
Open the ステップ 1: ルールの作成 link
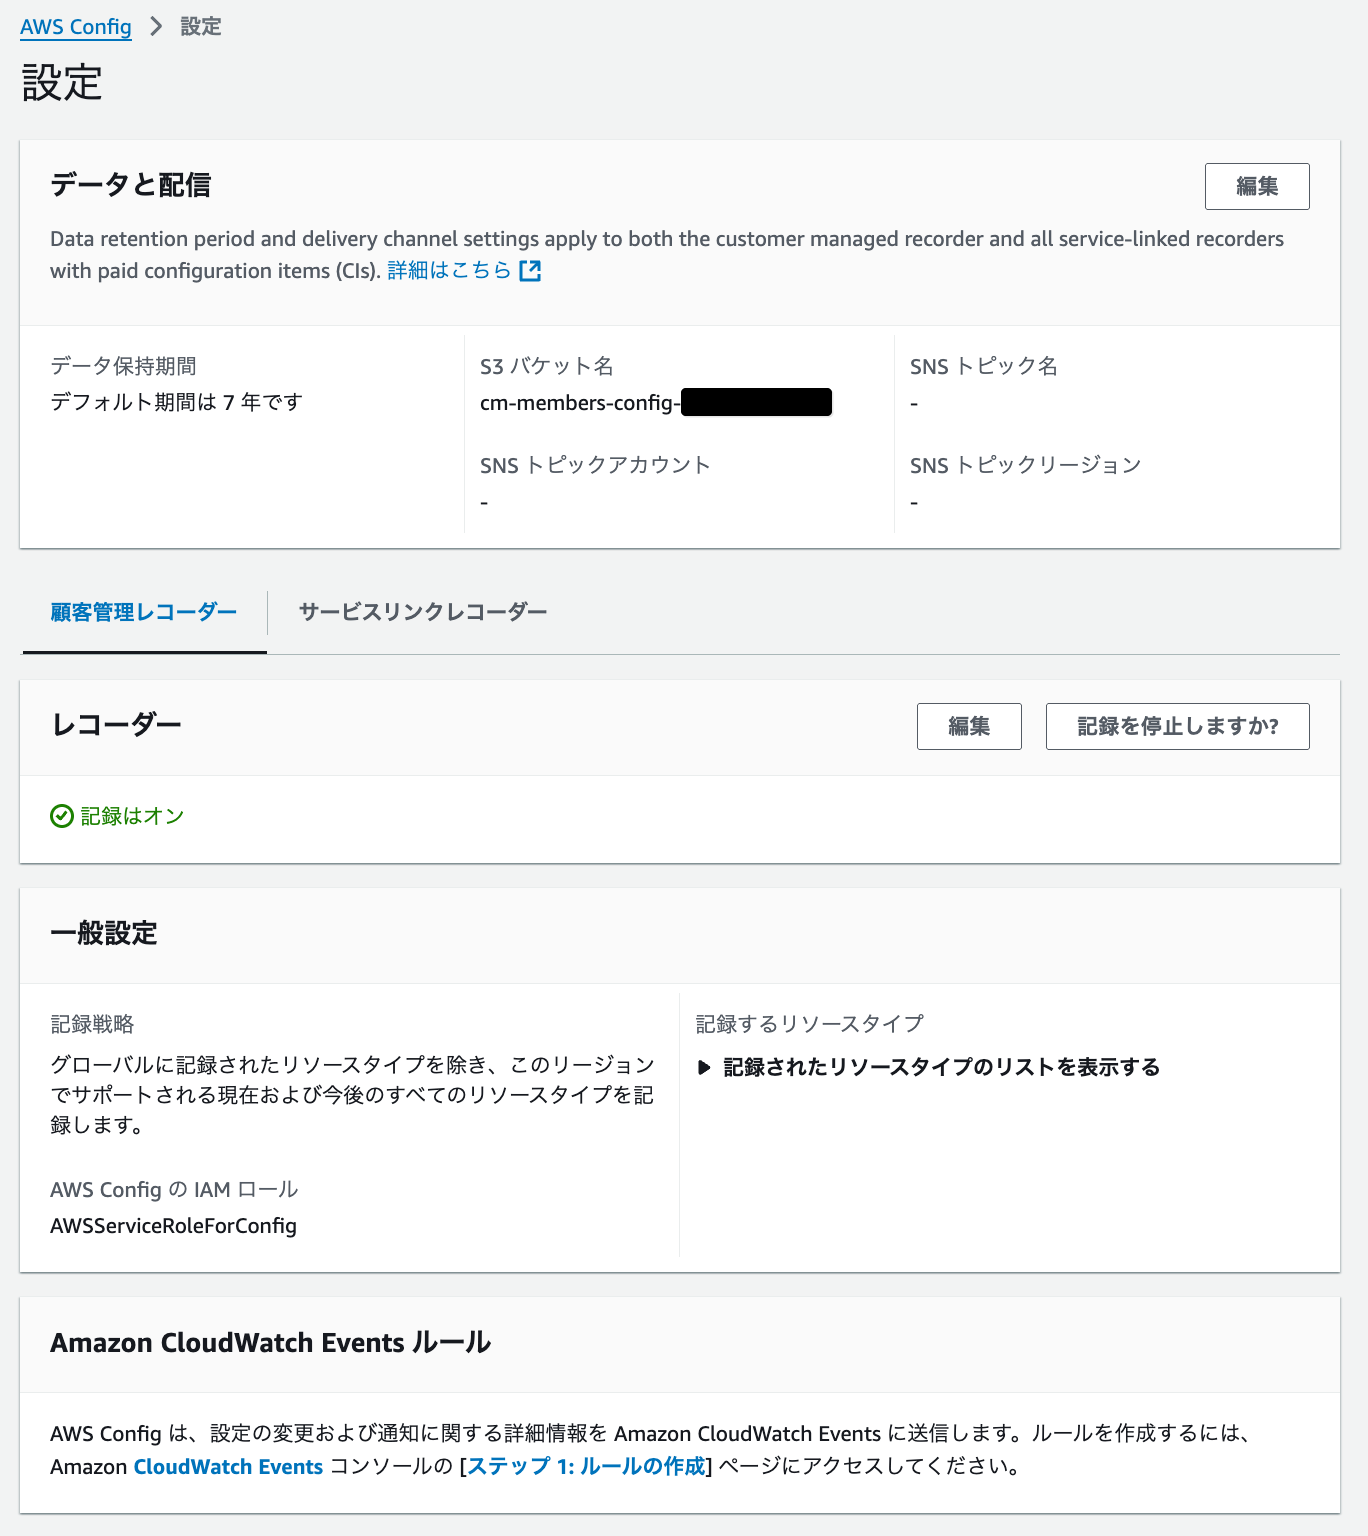582,1466
